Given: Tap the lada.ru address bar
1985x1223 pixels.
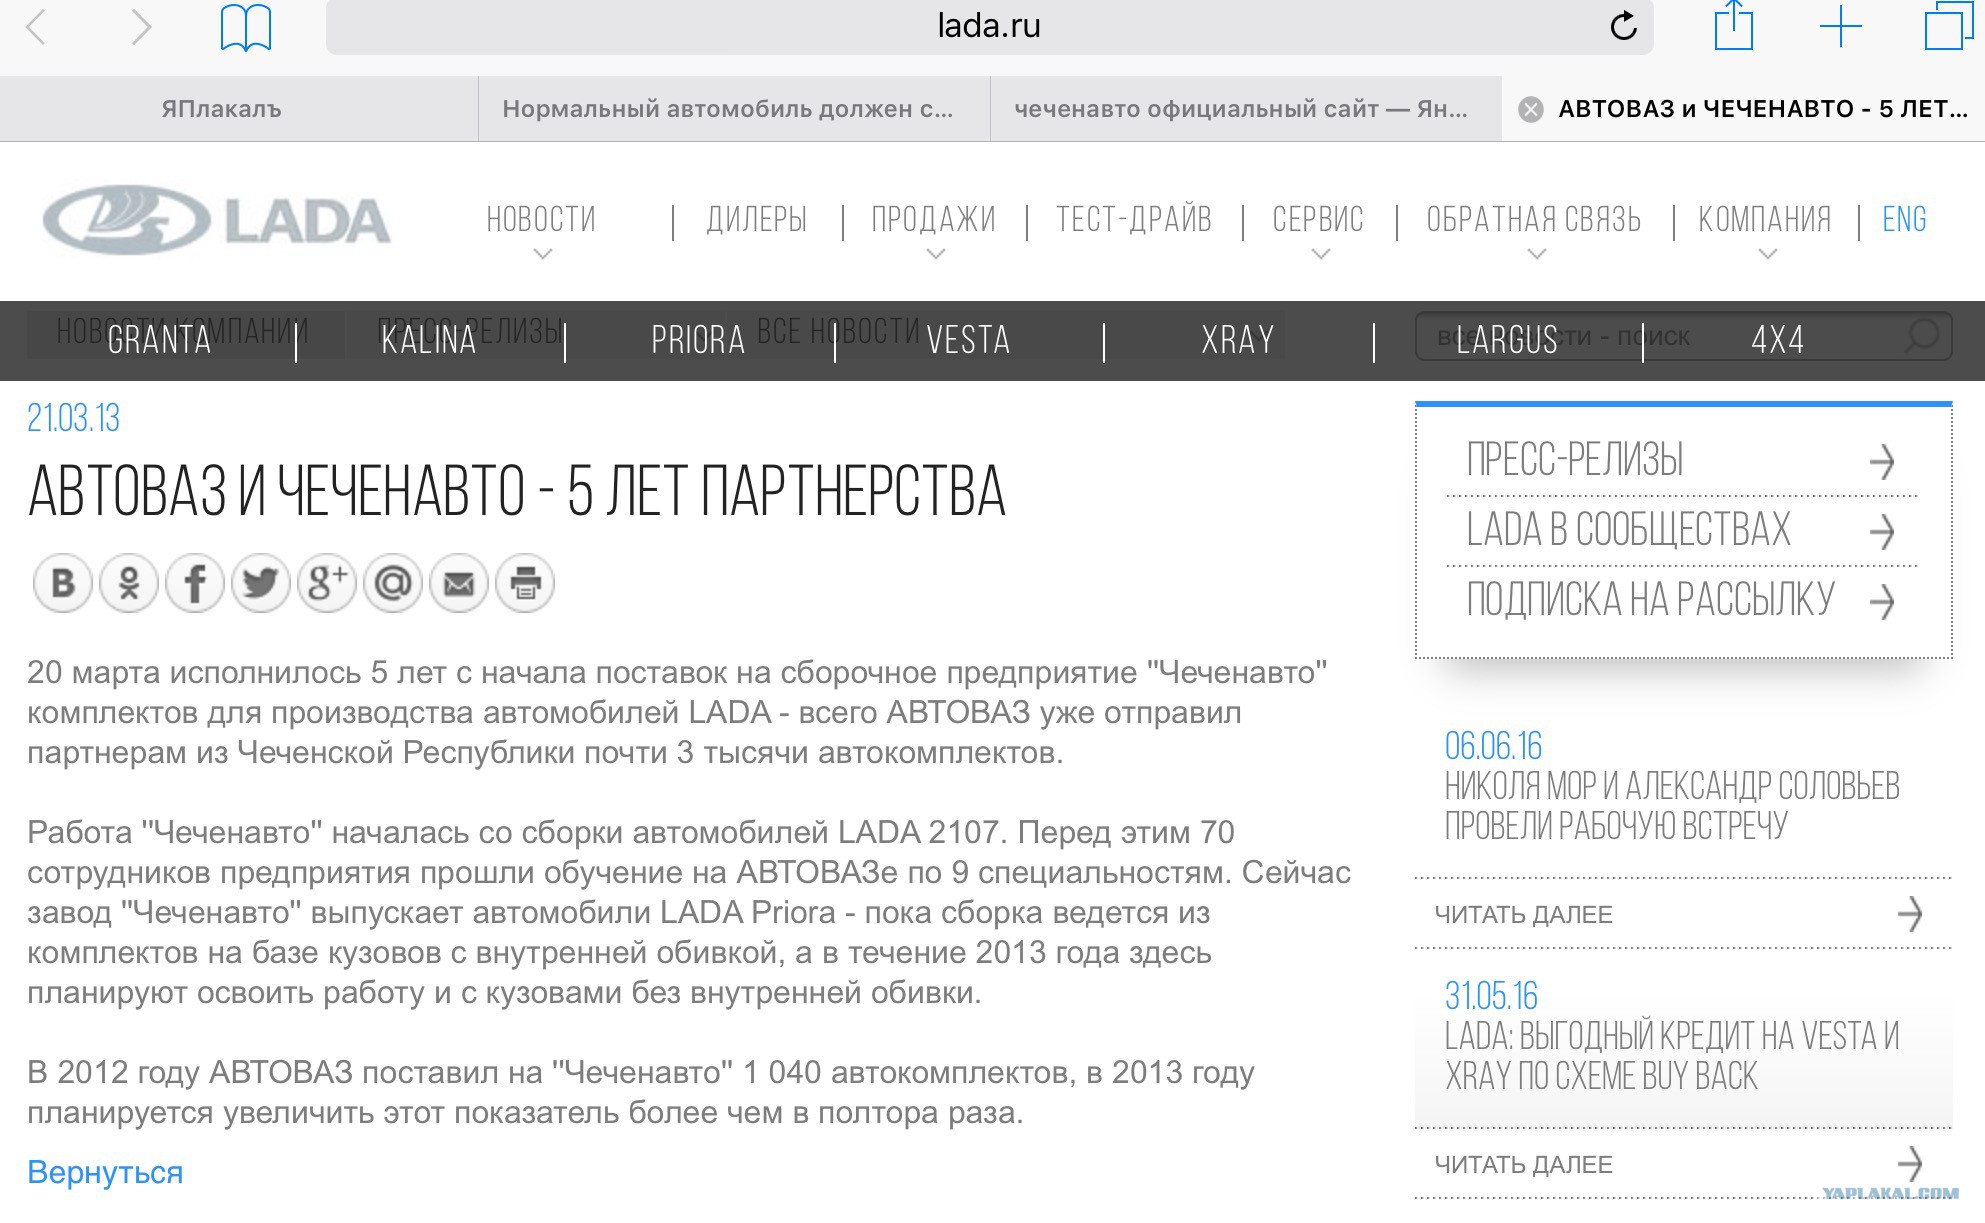Looking at the screenshot, I should tap(989, 27).
